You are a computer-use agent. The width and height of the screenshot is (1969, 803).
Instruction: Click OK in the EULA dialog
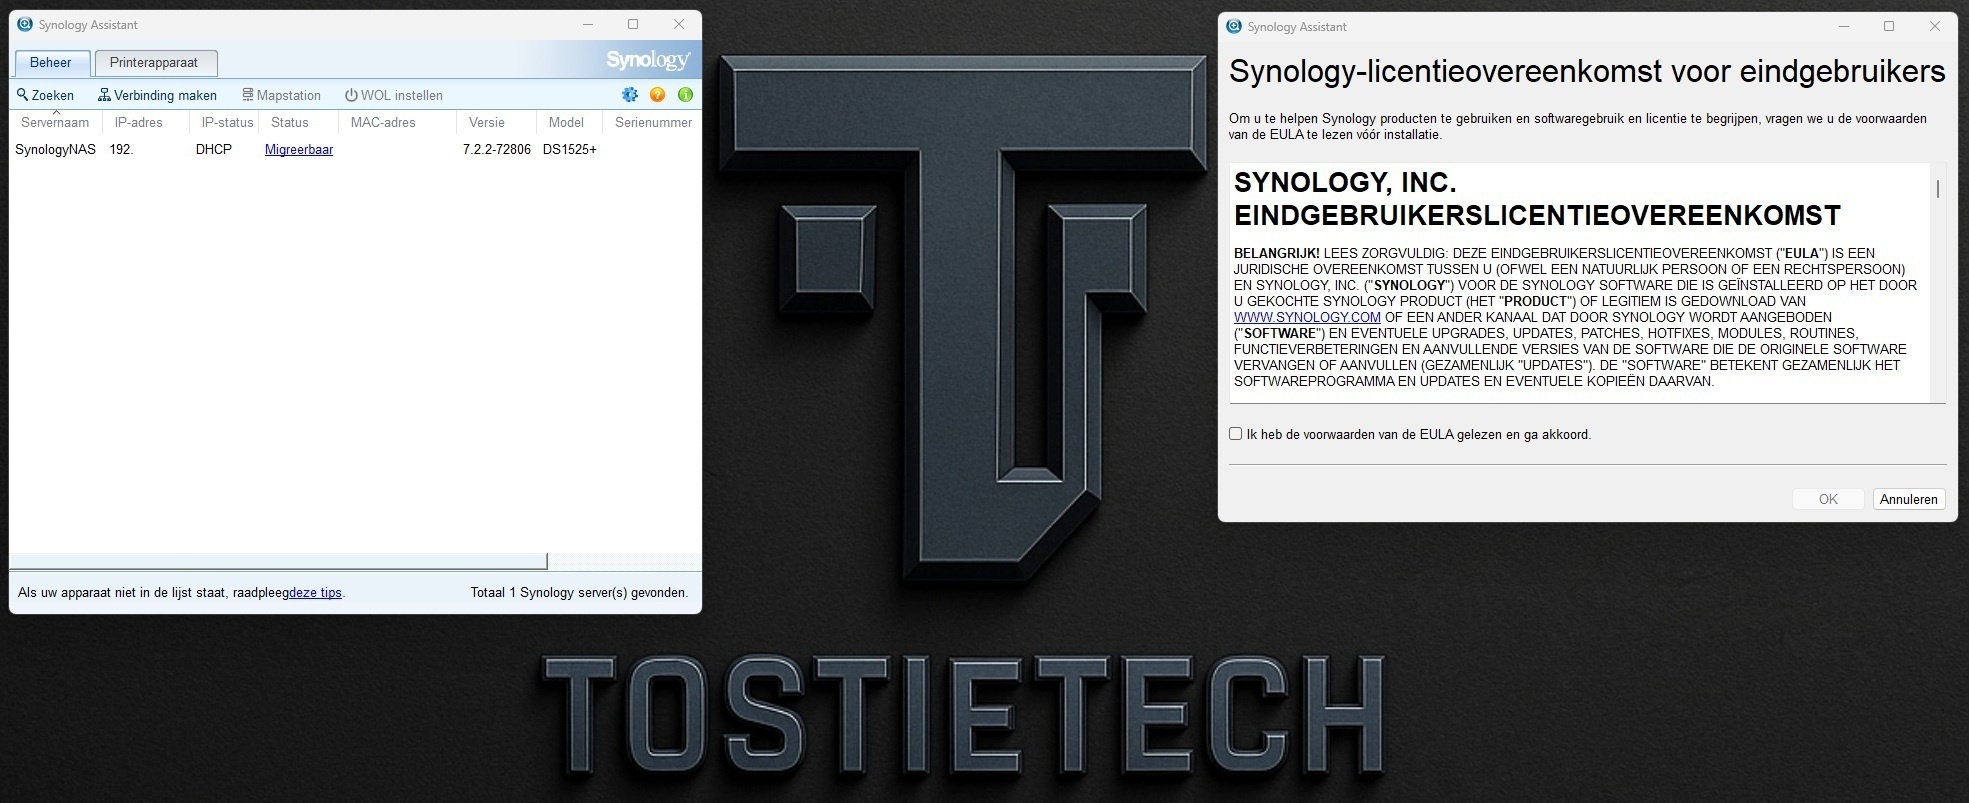click(x=1828, y=499)
